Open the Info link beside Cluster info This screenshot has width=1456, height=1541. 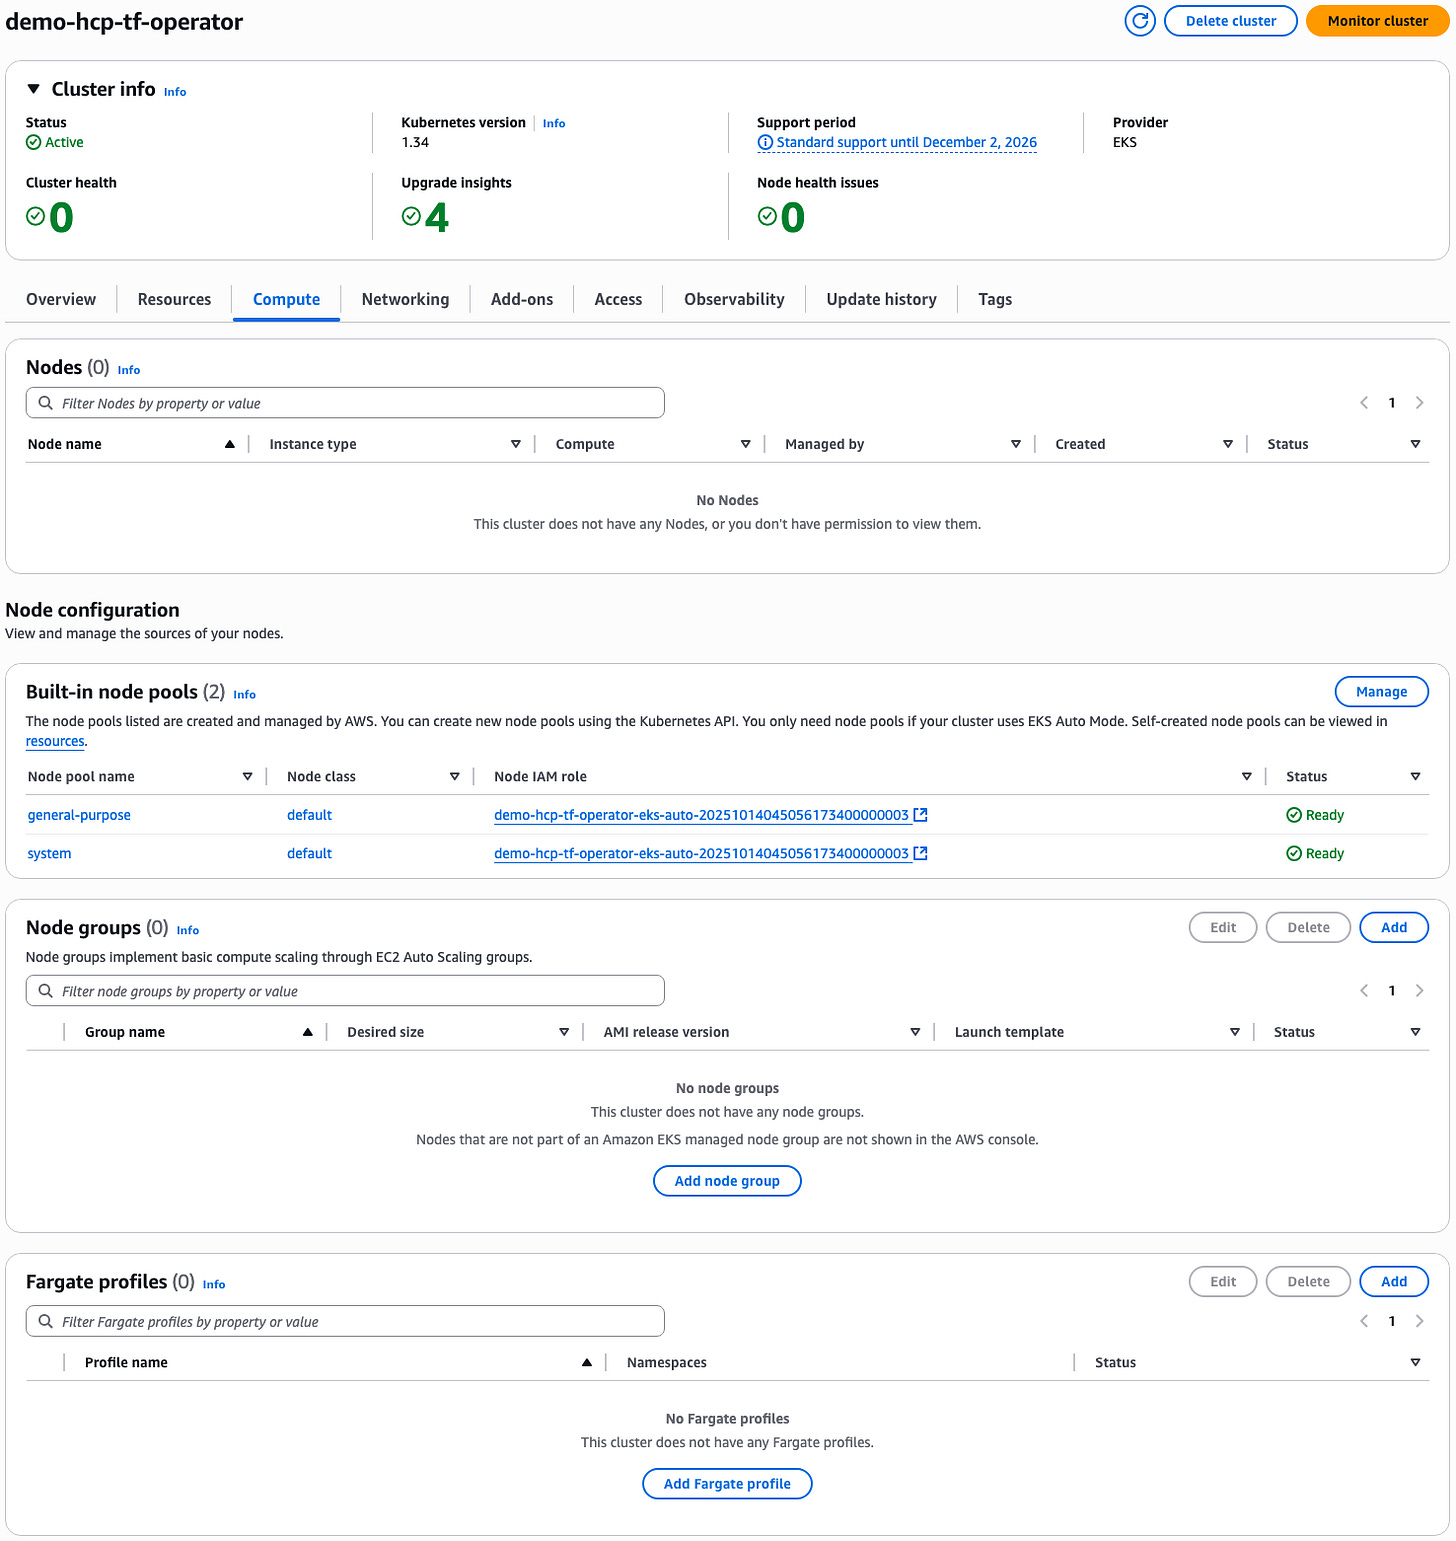tap(175, 92)
